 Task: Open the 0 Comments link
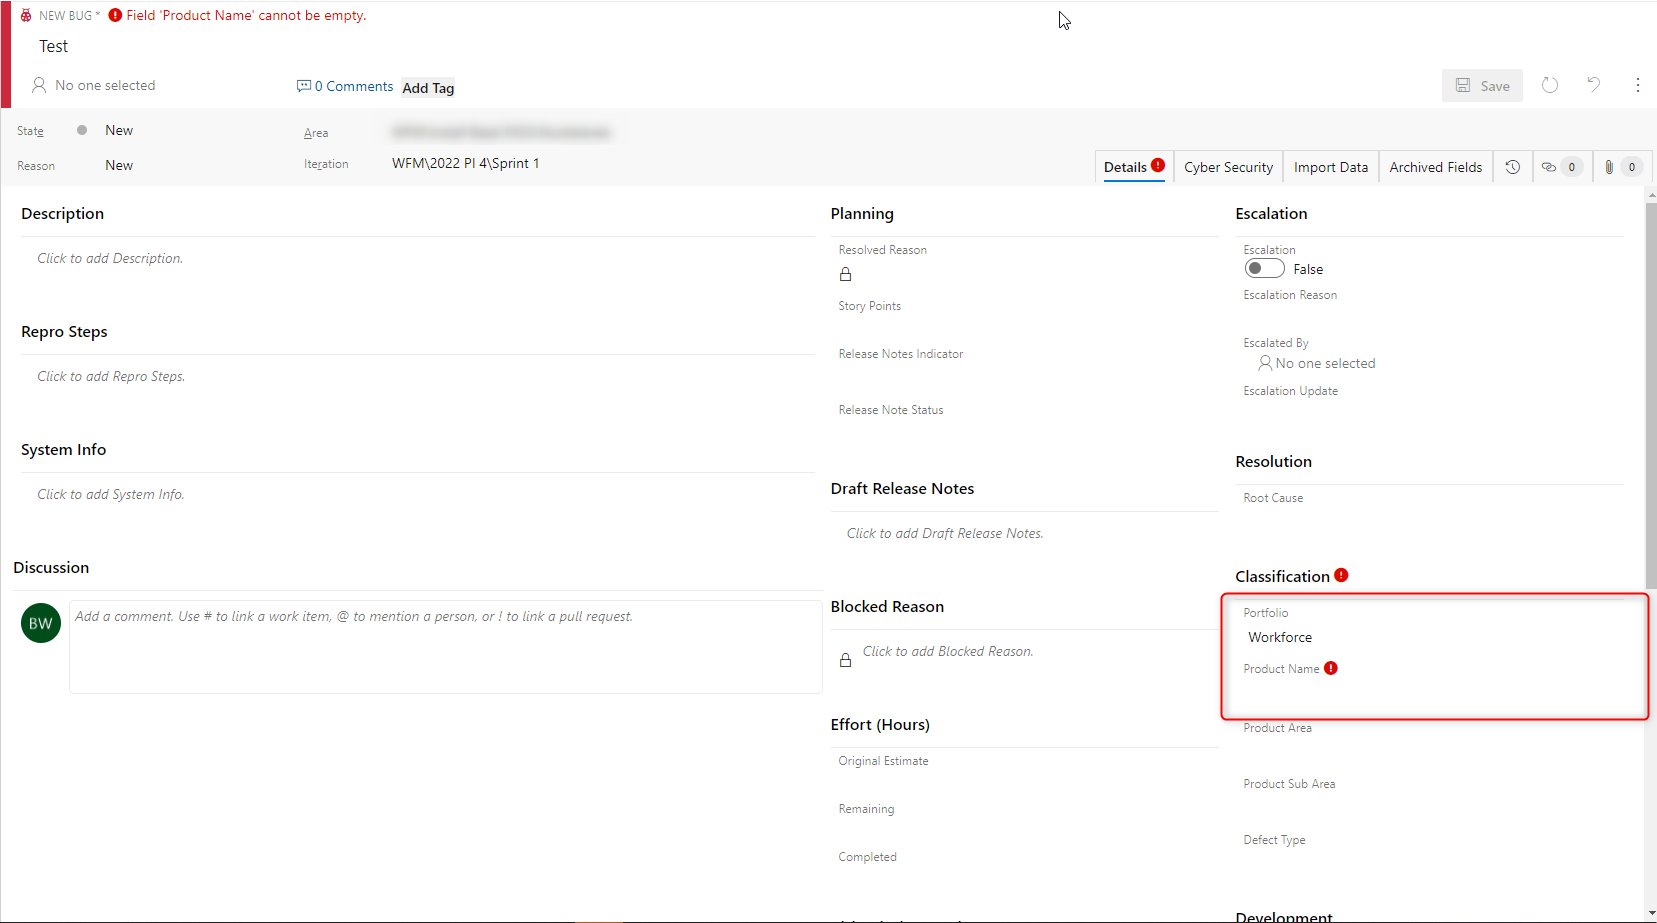pyautogui.click(x=344, y=86)
